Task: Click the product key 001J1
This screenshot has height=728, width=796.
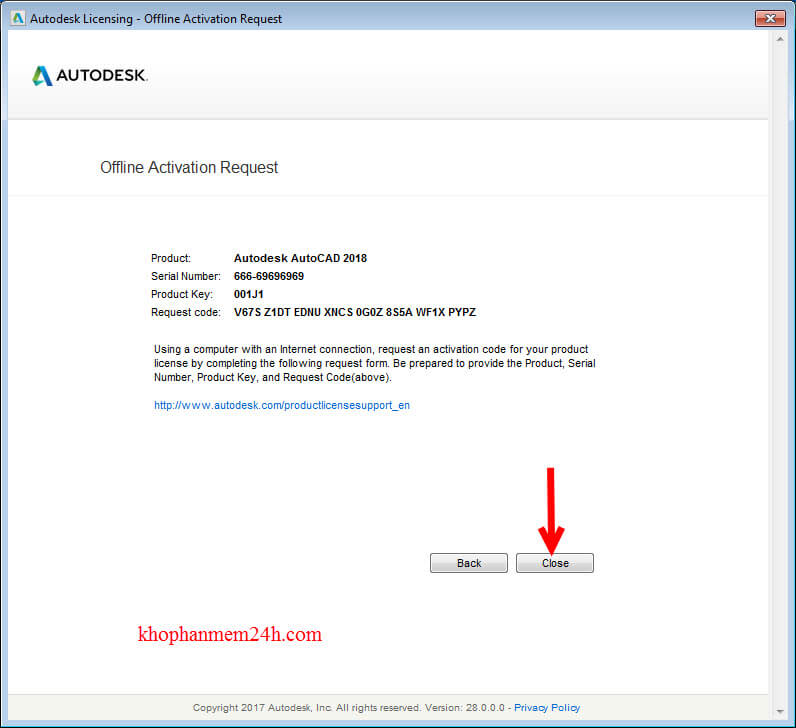Action: (249, 294)
